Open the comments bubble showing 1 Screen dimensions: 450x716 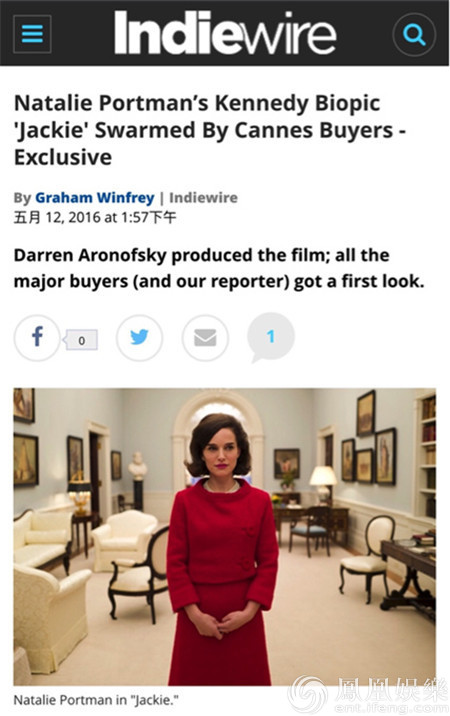click(x=271, y=337)
